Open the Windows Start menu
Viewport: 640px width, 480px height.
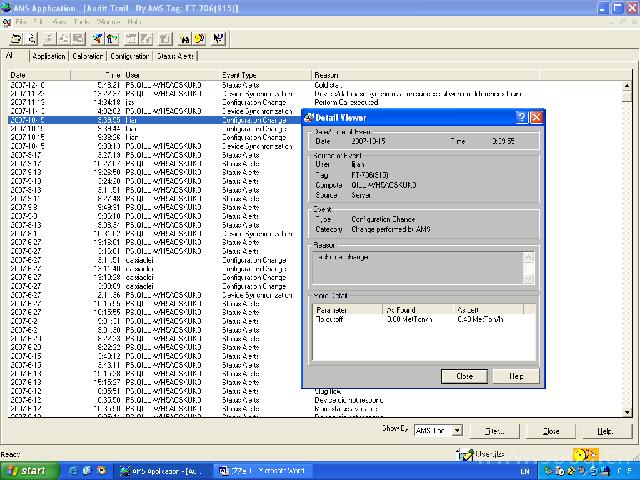point(27,470)
